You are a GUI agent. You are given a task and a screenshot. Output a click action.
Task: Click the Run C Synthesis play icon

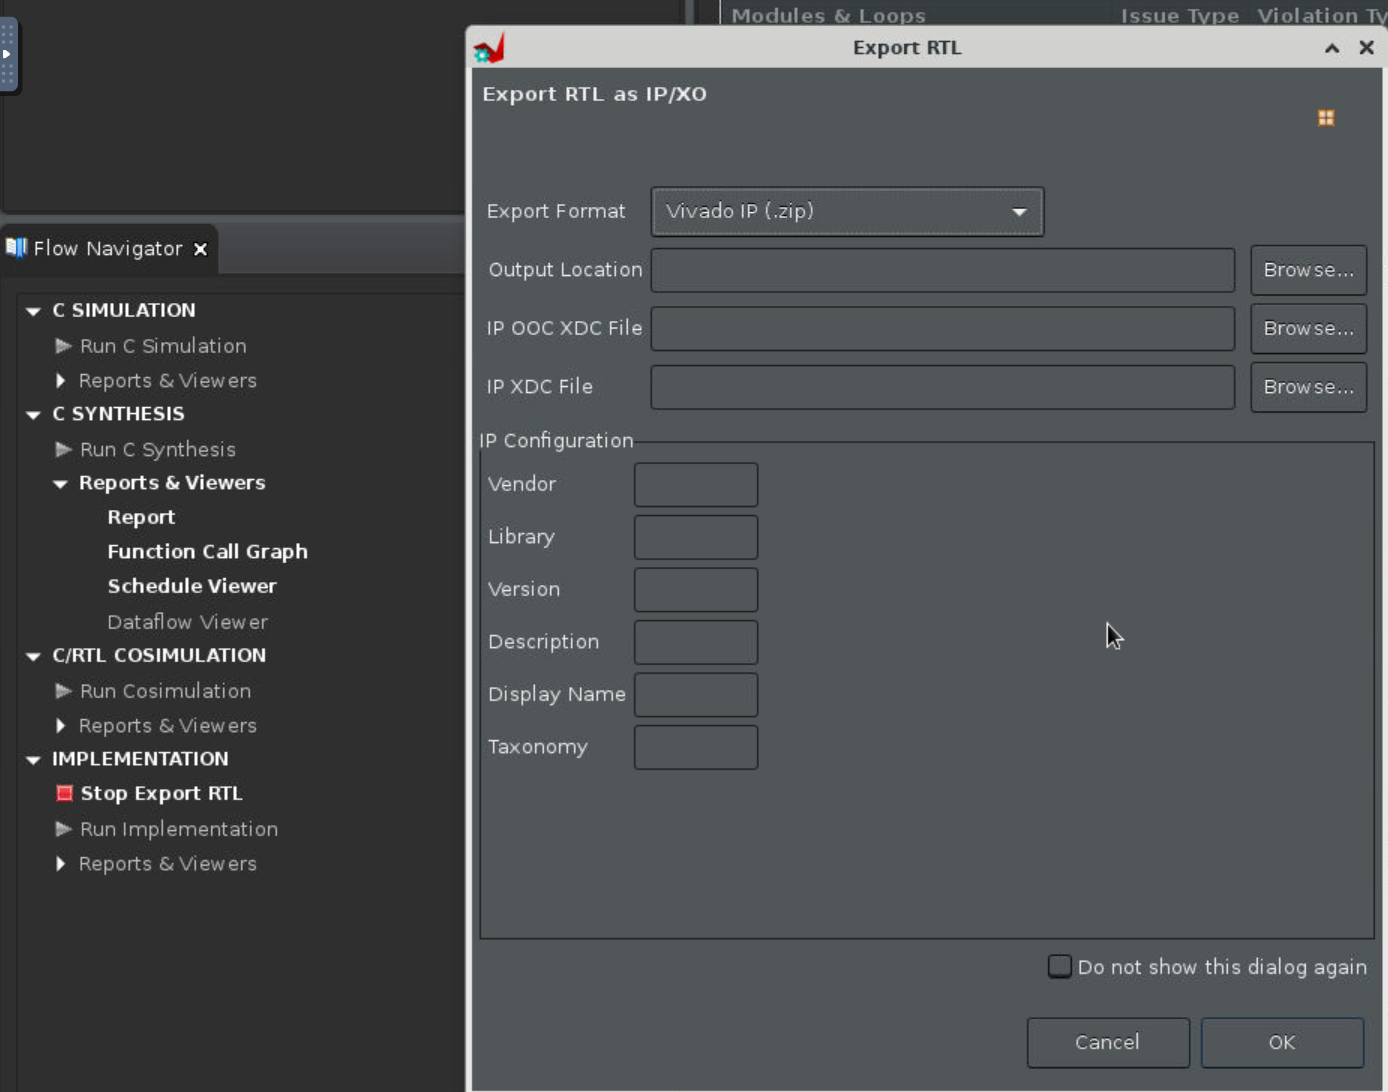pyautogui.click(x=63, y=450)
